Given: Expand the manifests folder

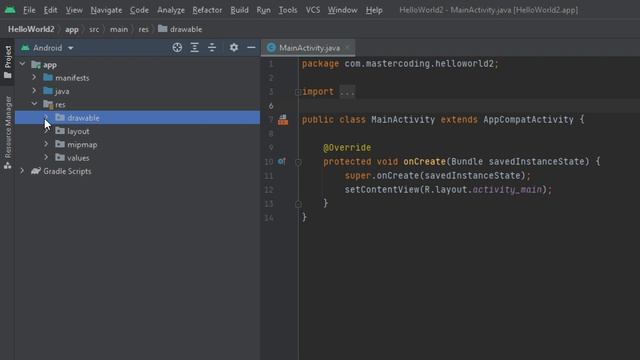Looking at the screenshot, I should tap(34, 77).
